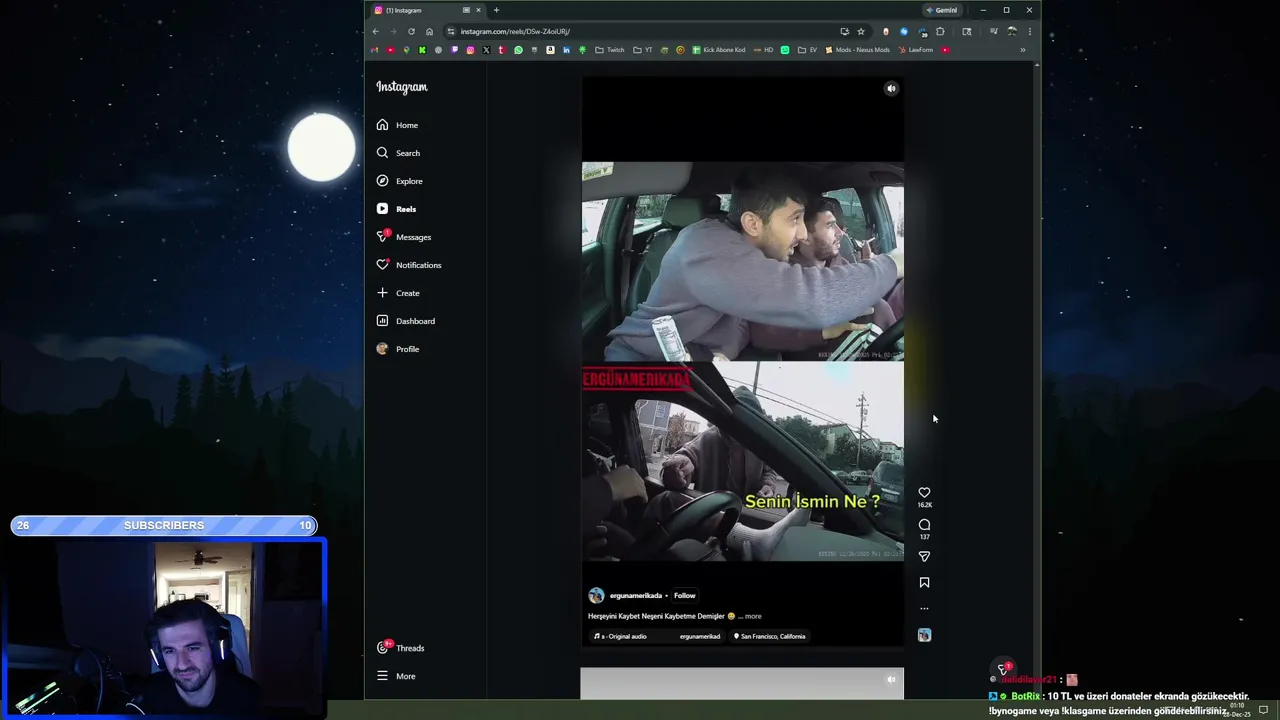Open Notifications in the sidebar
Viewport: 1280px width, 720px height.
[x=409, y=265]
